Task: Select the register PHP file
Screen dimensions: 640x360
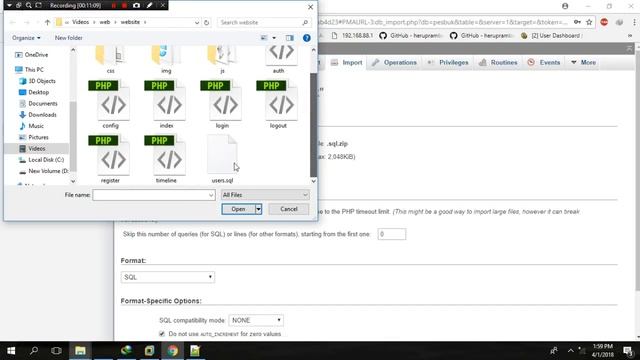Action: (x=110, y=159)
